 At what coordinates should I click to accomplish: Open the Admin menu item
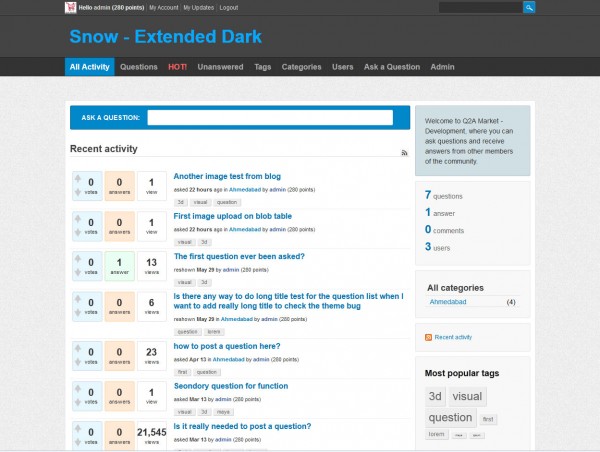coord(442,67)
